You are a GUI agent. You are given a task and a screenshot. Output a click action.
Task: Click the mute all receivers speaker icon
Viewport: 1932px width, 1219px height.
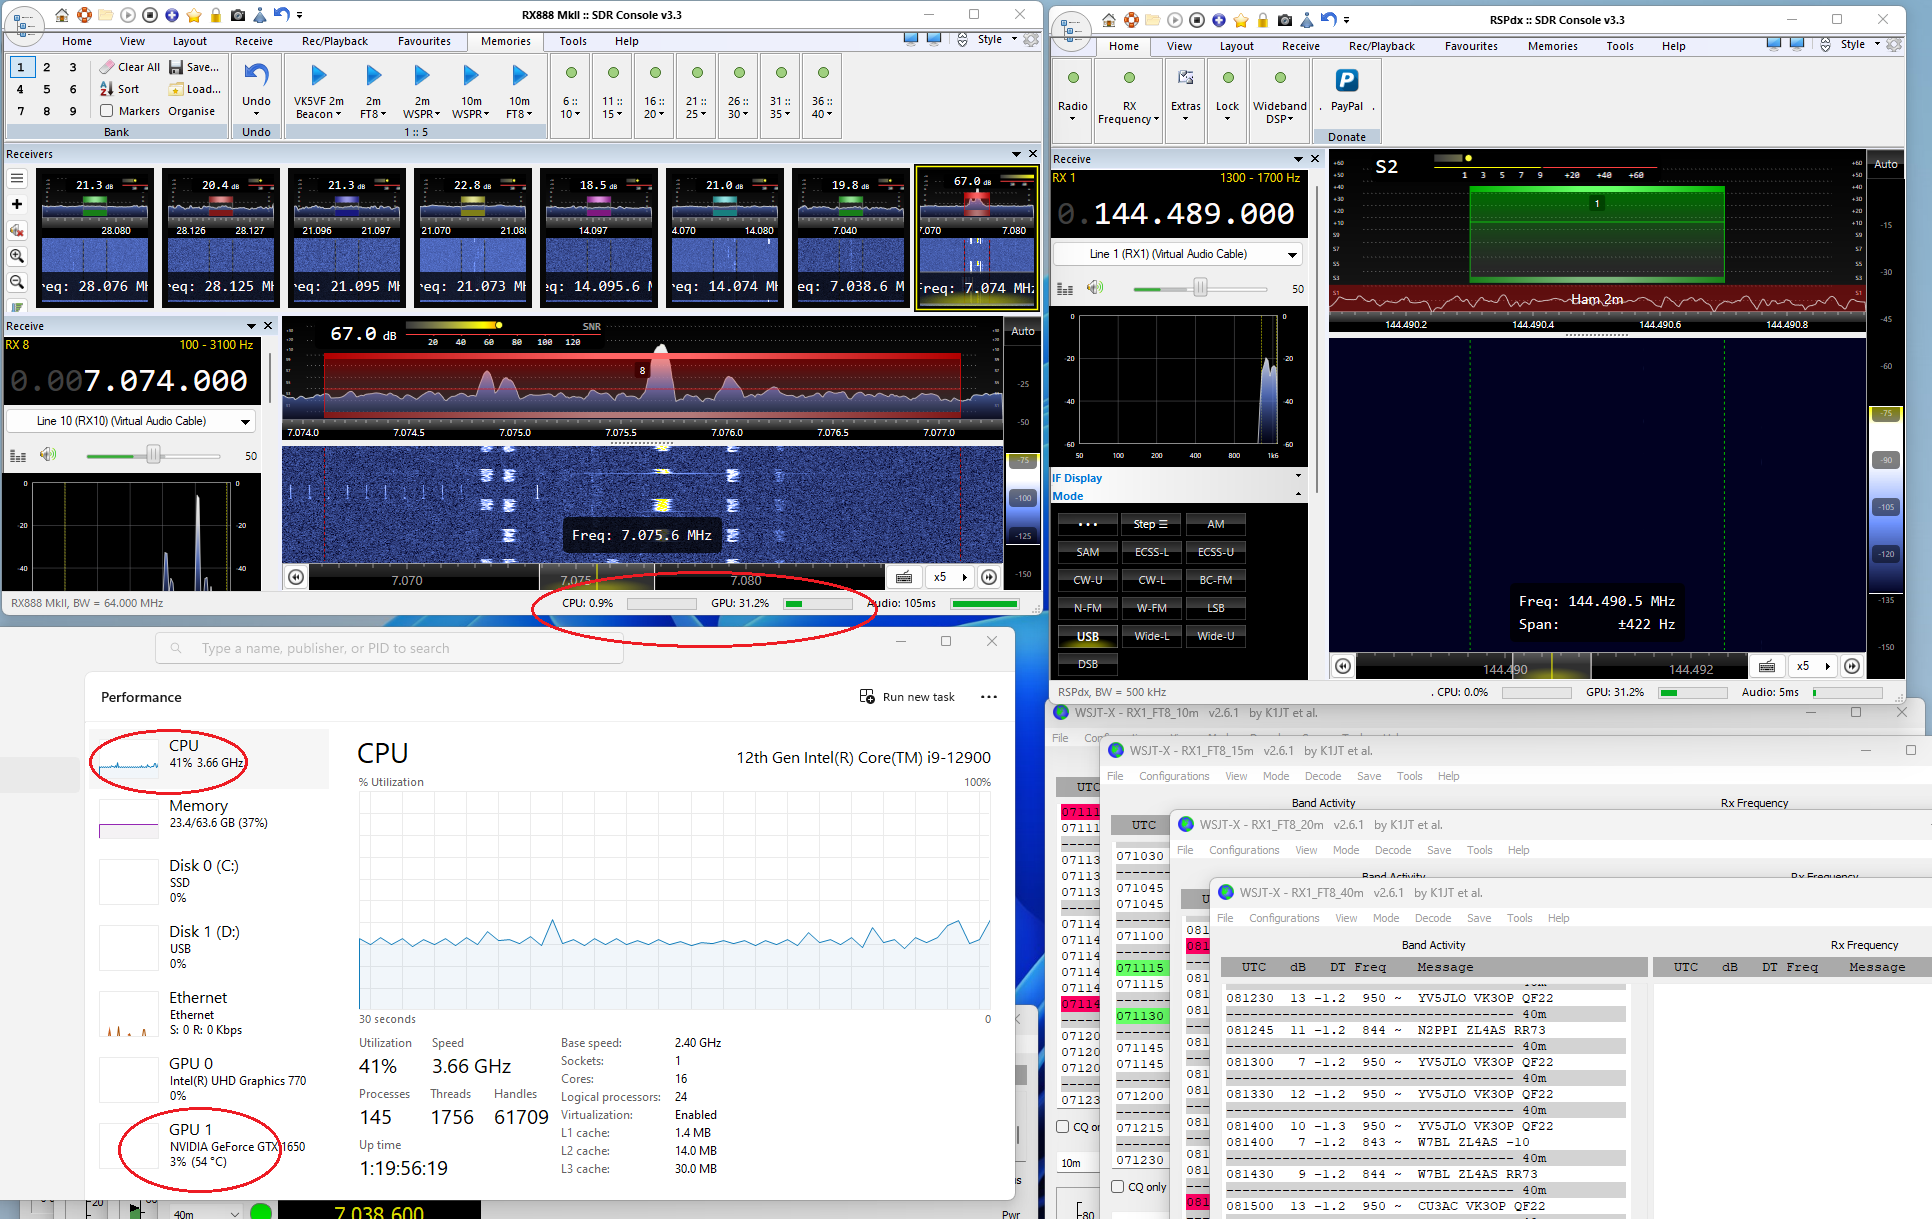tap(17, 230)
